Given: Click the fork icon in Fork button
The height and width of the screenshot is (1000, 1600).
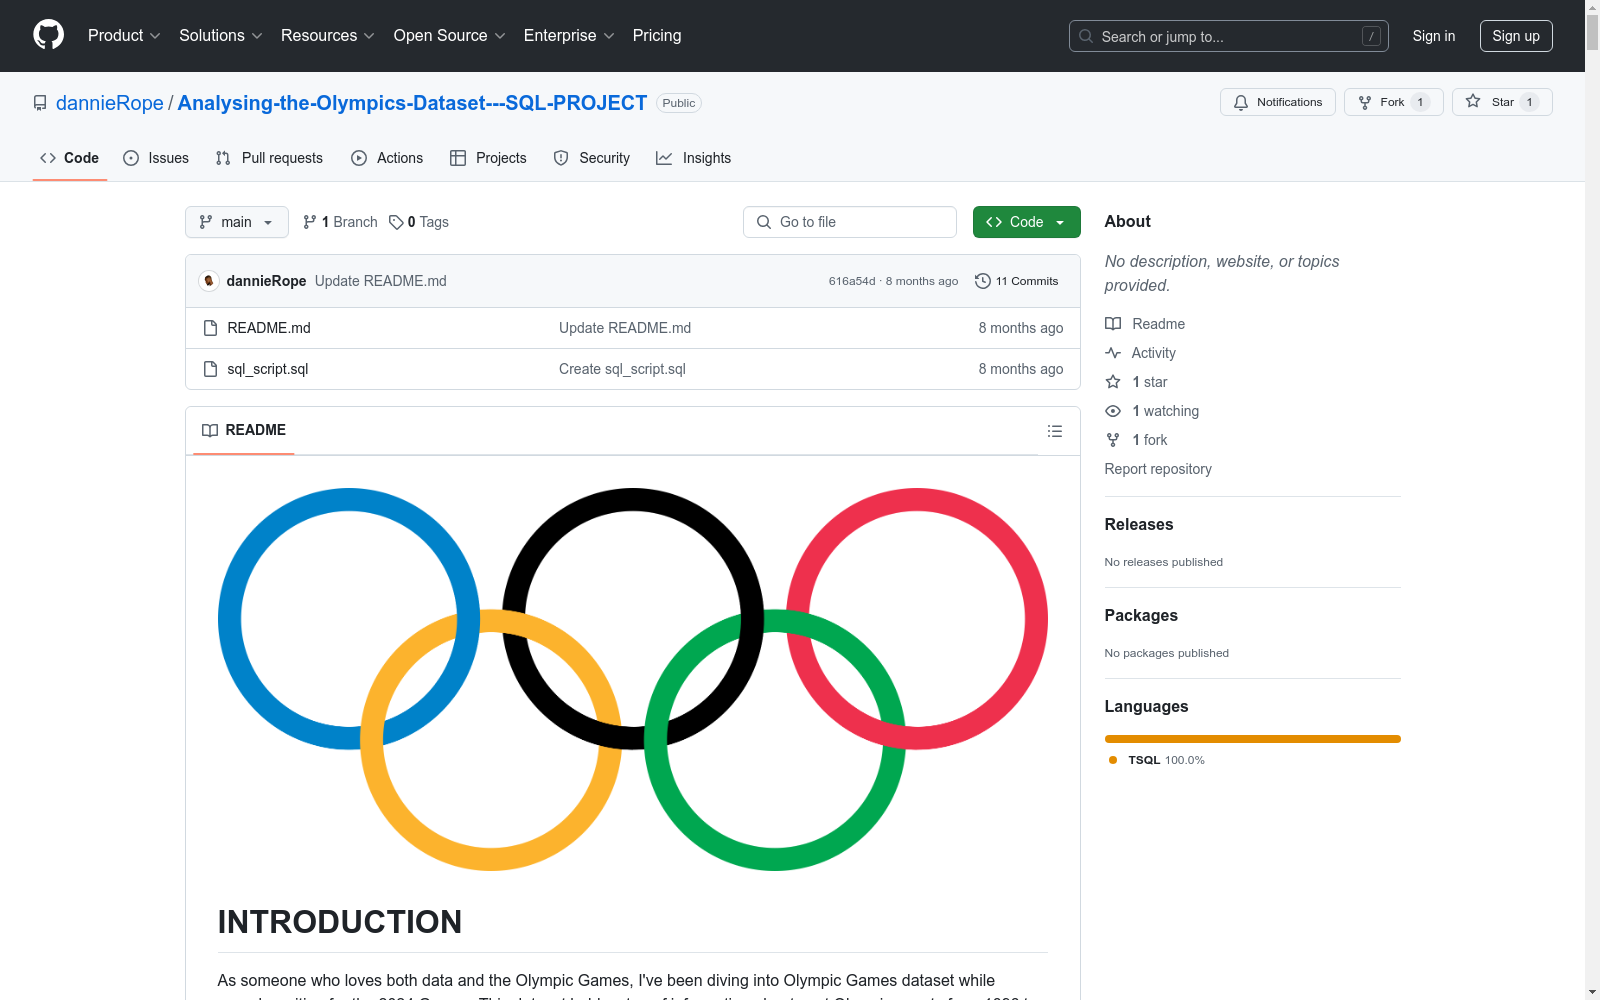Looking at the screenshot, I should (x=1365, y=102).
